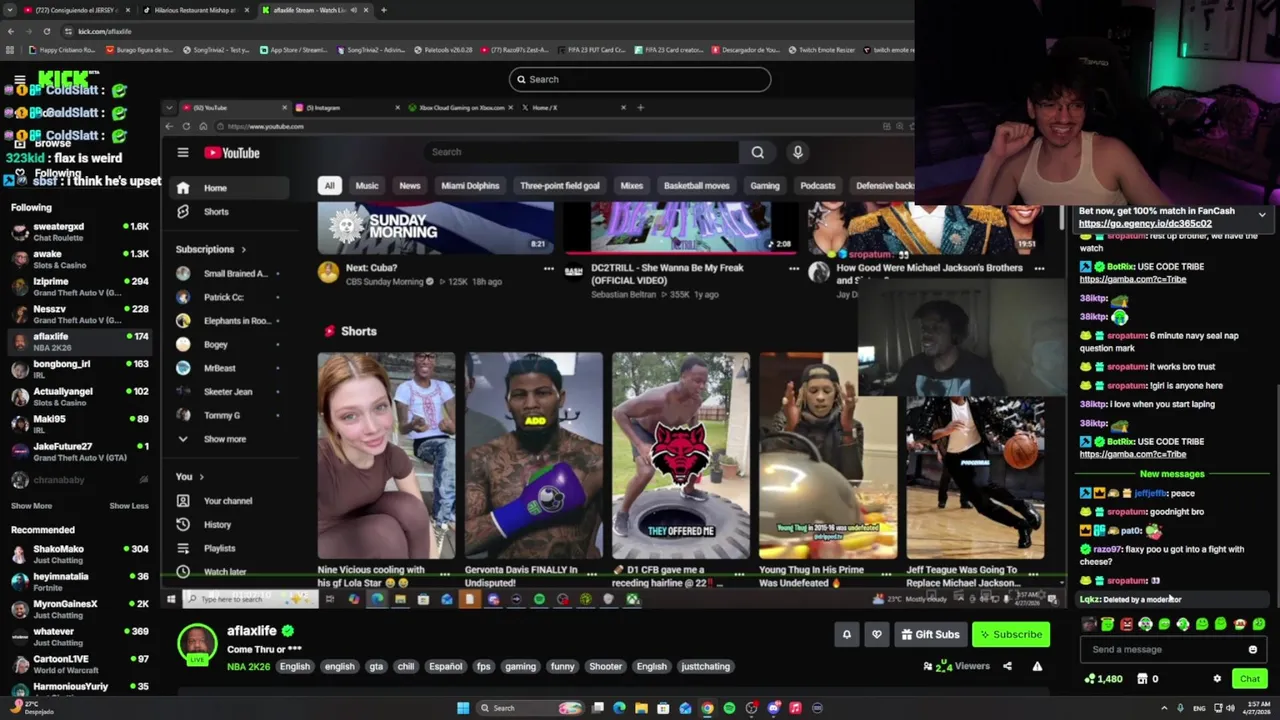Open the system tray hidden icons chevron
The image size is (1280, 720).
[x=1165, y=708]
